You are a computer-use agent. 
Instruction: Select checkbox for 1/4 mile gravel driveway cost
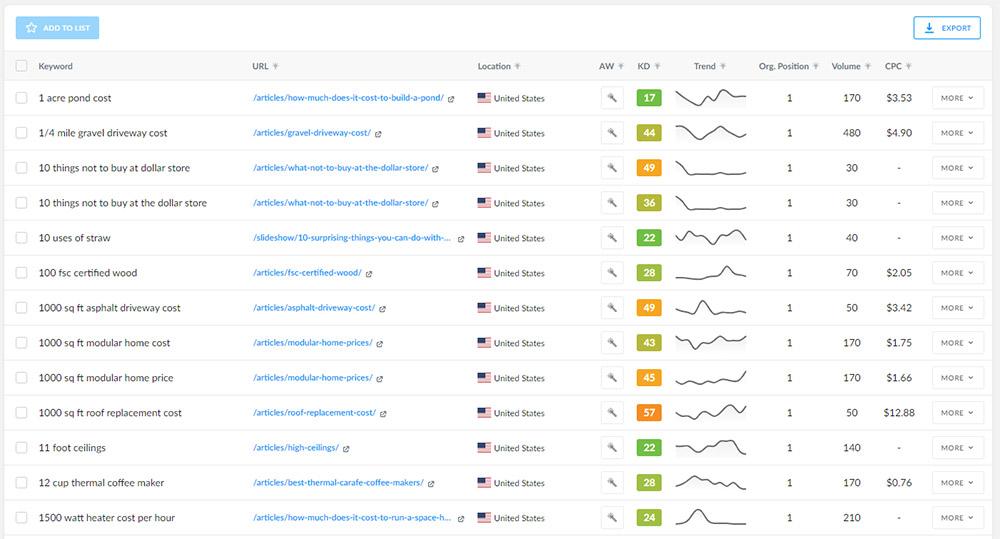pyautogui.click(x=22, y=133)
